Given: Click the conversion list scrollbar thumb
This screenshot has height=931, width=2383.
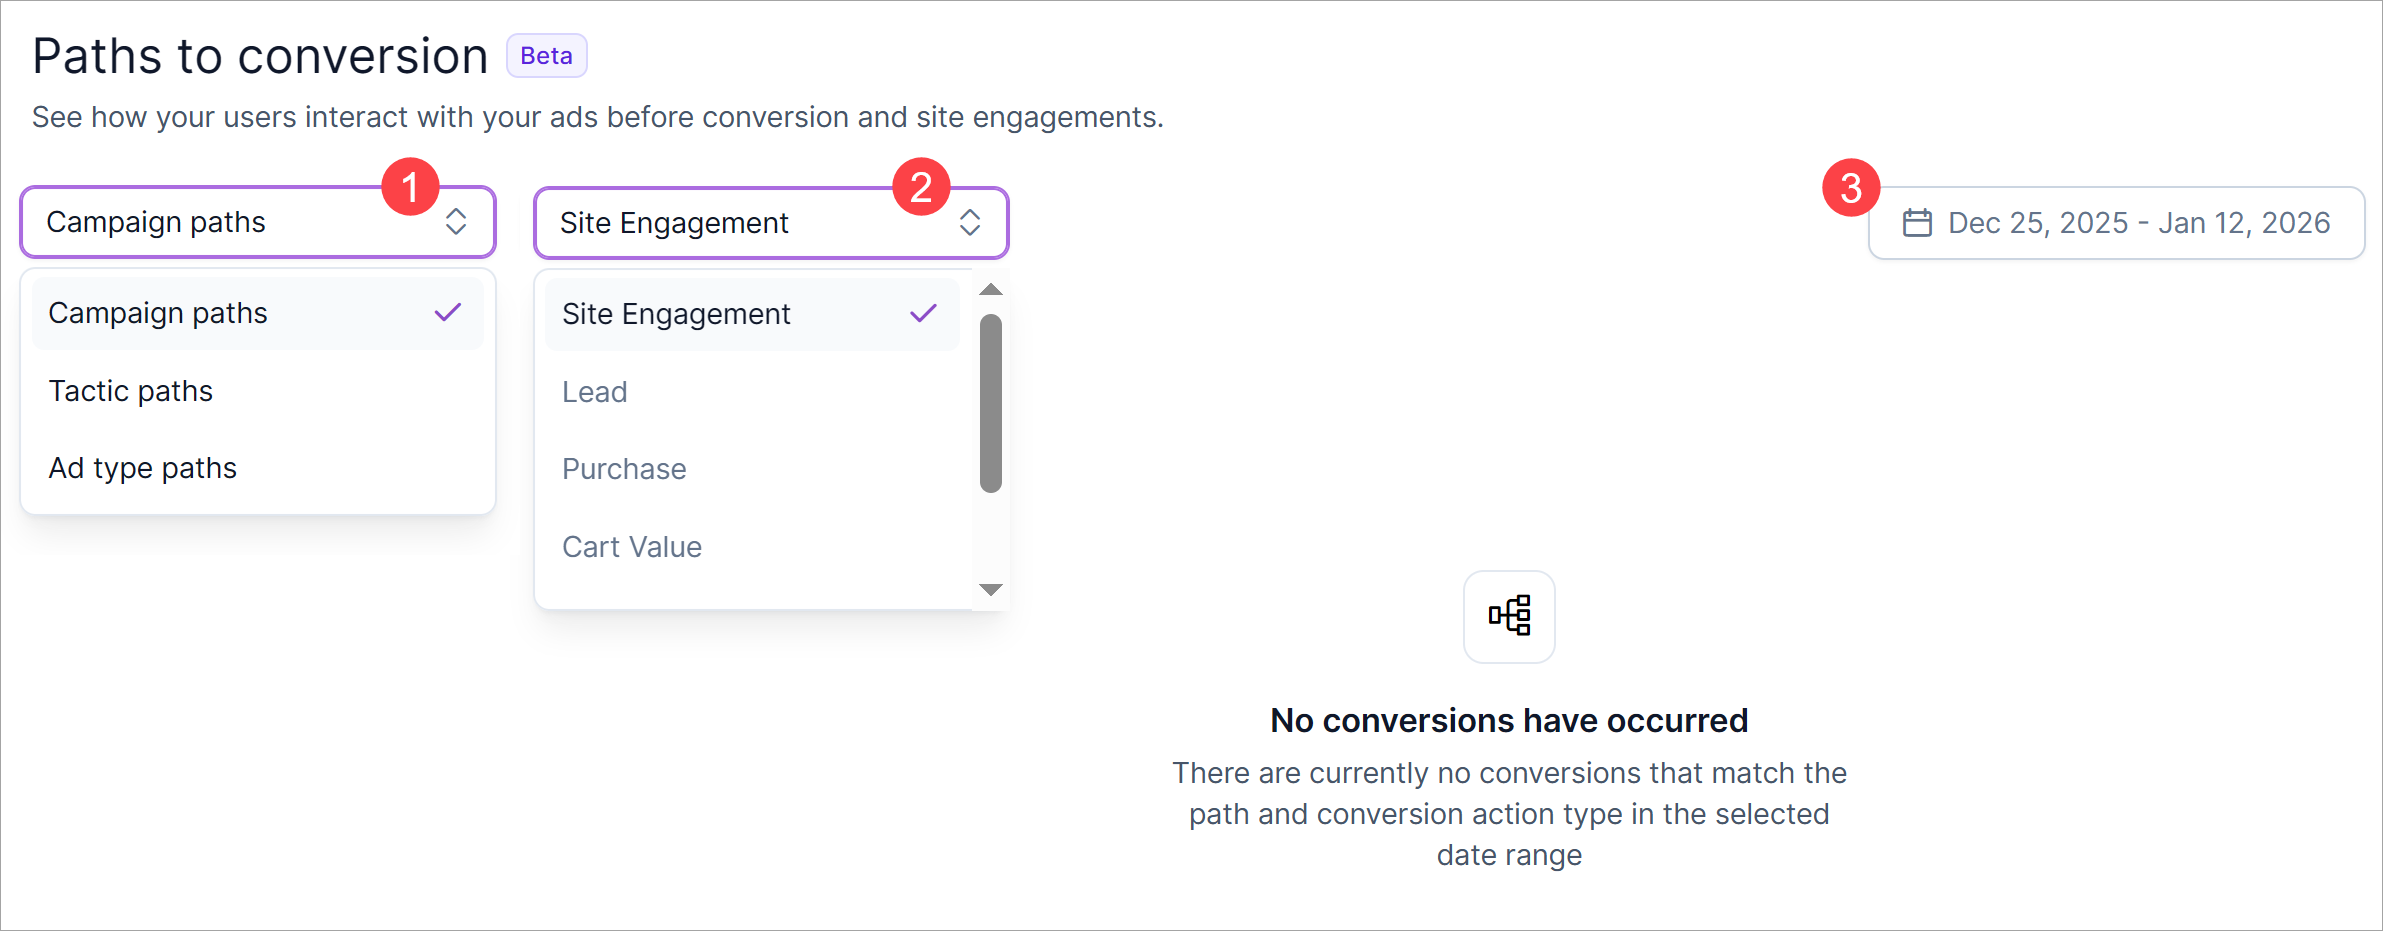Looking at the screenshot, I should tap(991, 404).
